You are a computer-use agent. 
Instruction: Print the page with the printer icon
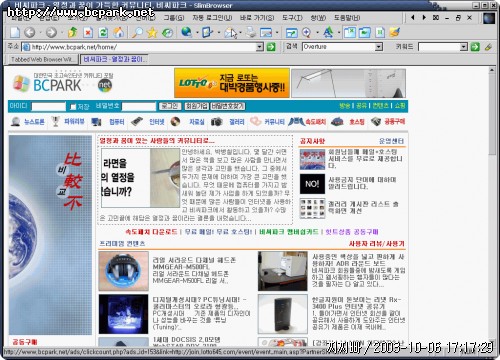pos(251,32)
